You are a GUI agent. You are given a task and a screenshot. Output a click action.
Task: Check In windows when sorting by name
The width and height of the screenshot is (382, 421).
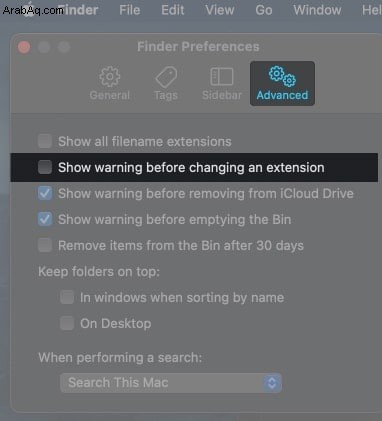click(x=67, y=297)
